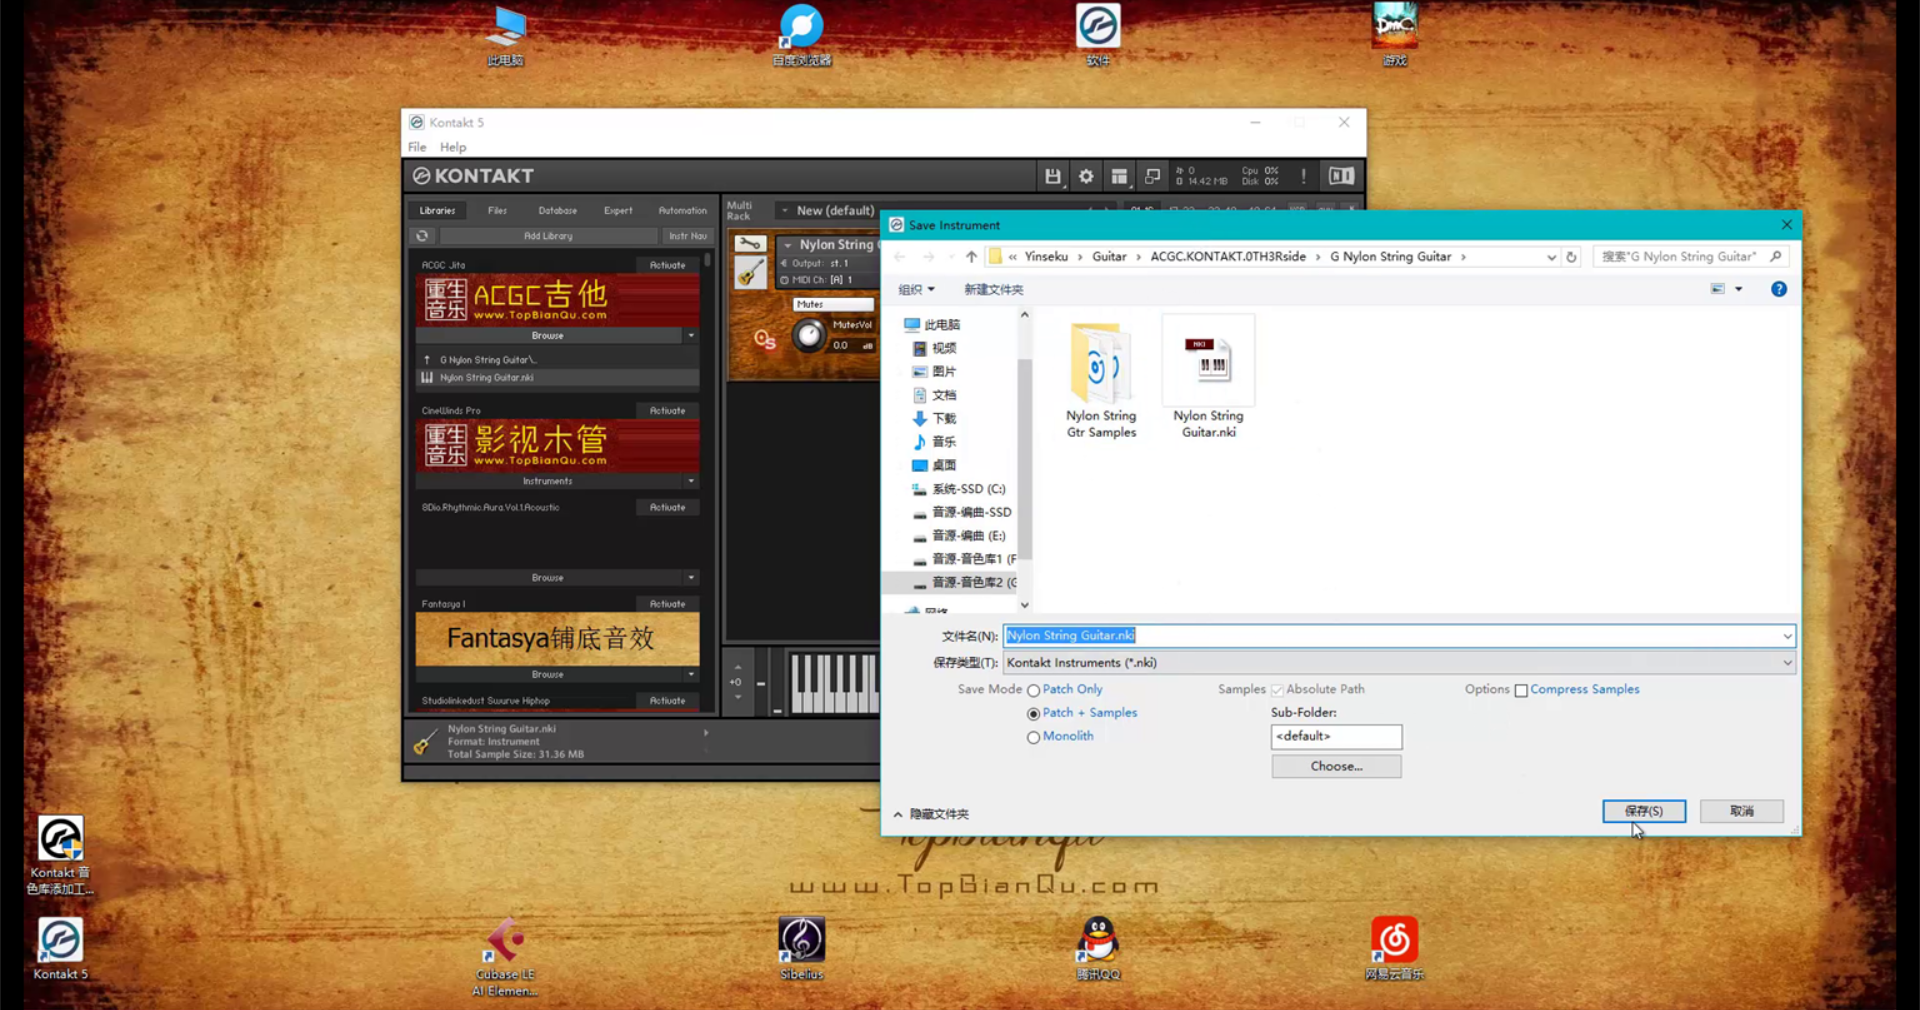Viewport: 1920px width, 1010px height.
Task: Click the NI logo icon in Kontakt header
Action: pyautogui.click(x=1341, y=177)
